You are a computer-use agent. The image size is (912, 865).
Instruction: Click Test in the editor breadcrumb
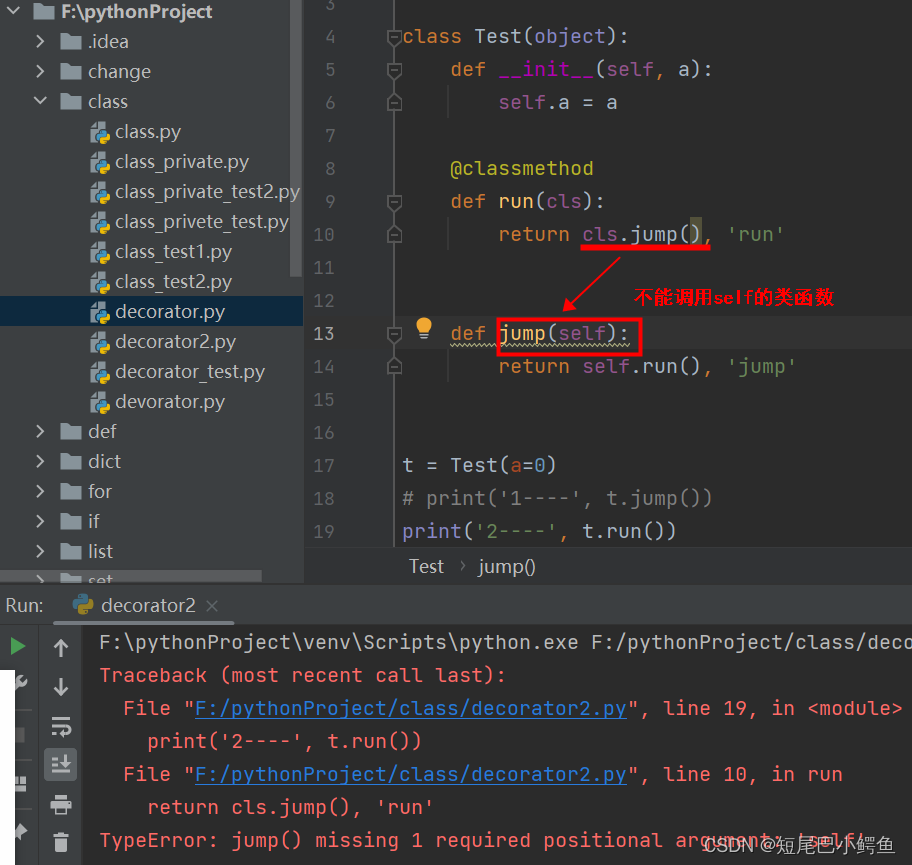pos(426,567)
